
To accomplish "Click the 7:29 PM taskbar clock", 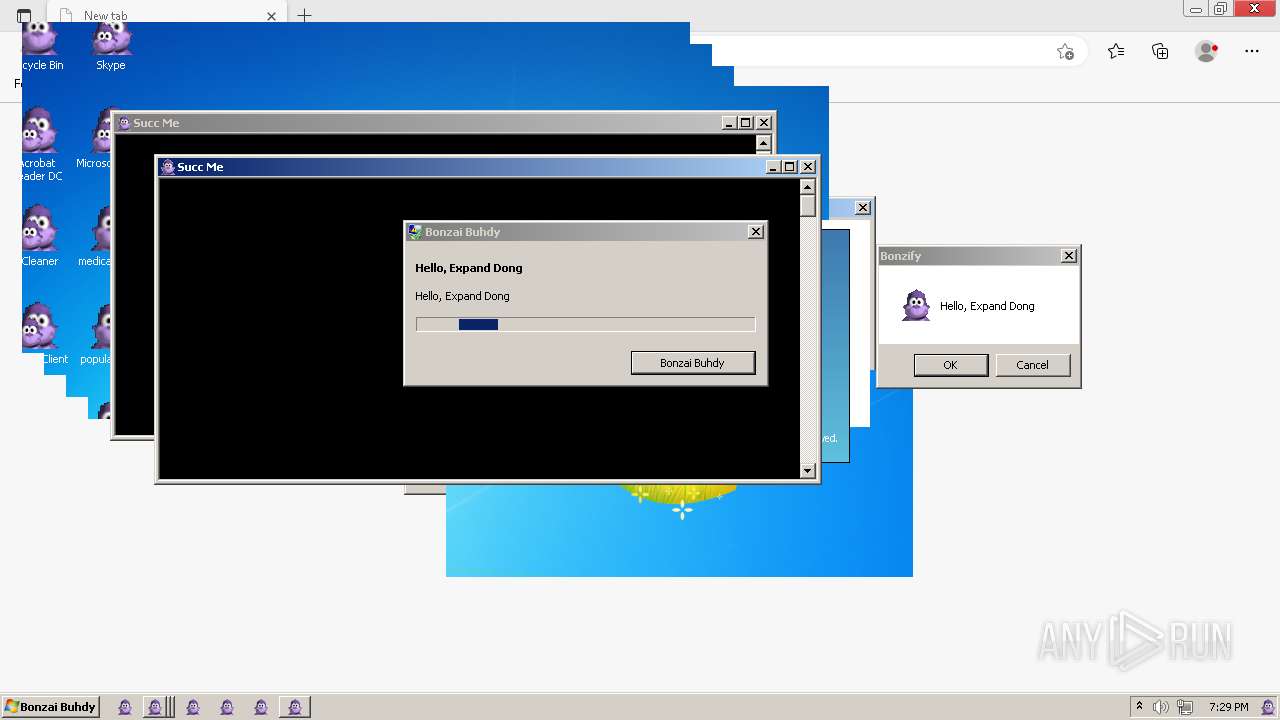I will coord(1228,707).
